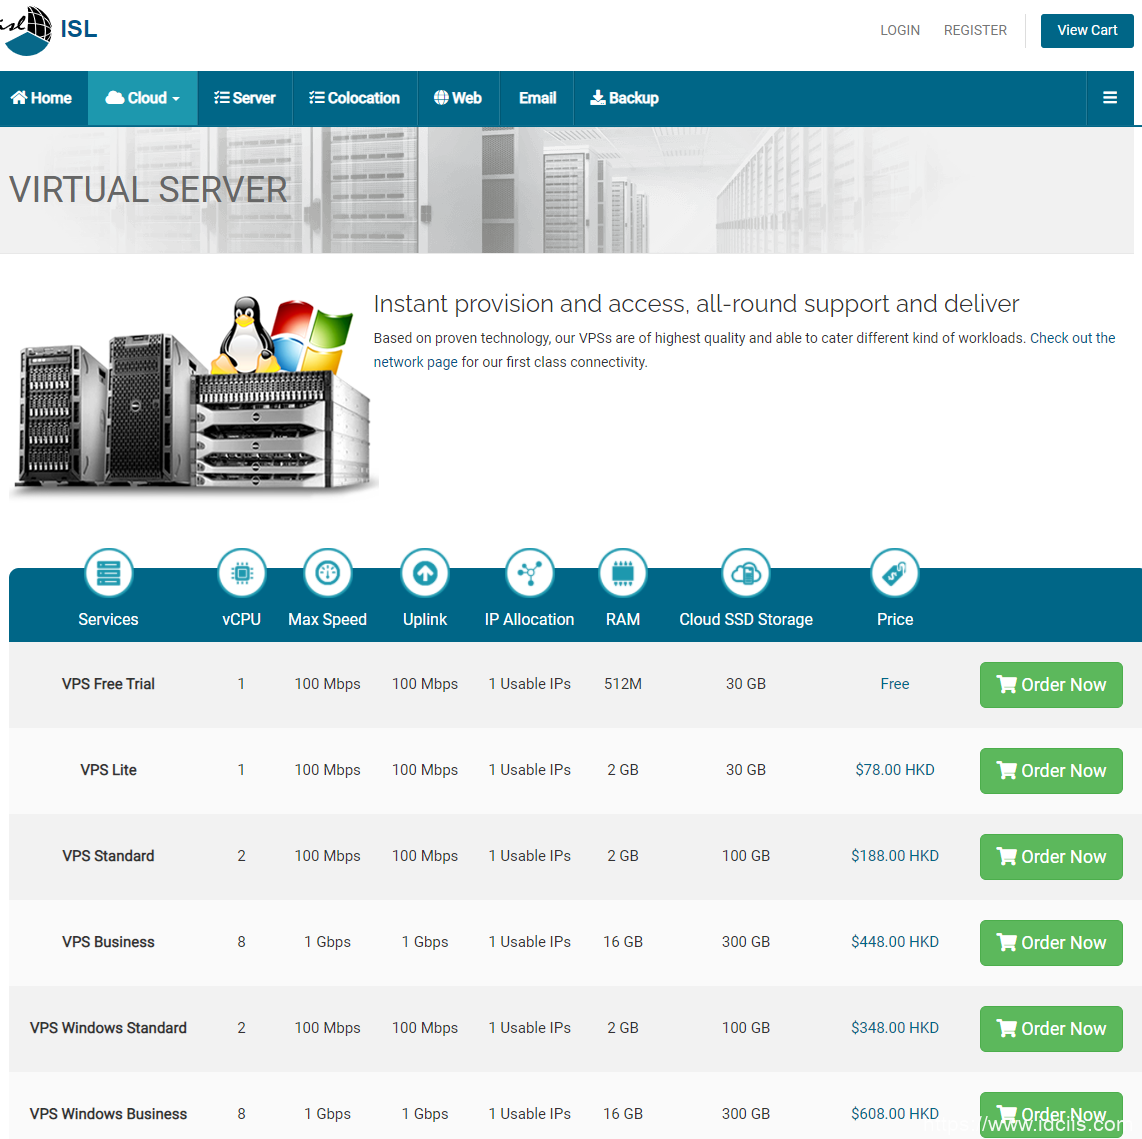
Task: Click the 'VPS Standard' service name
Action: click(109, 856)
